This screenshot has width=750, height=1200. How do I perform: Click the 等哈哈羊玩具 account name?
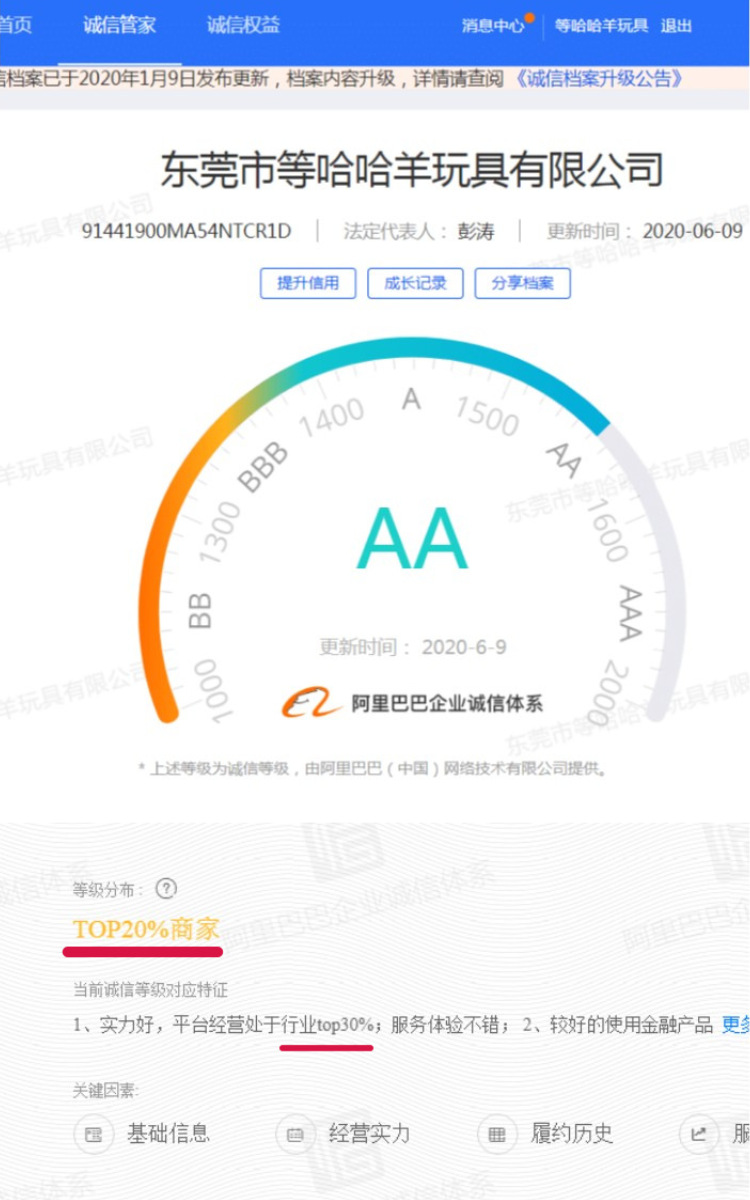pos(601,26)
